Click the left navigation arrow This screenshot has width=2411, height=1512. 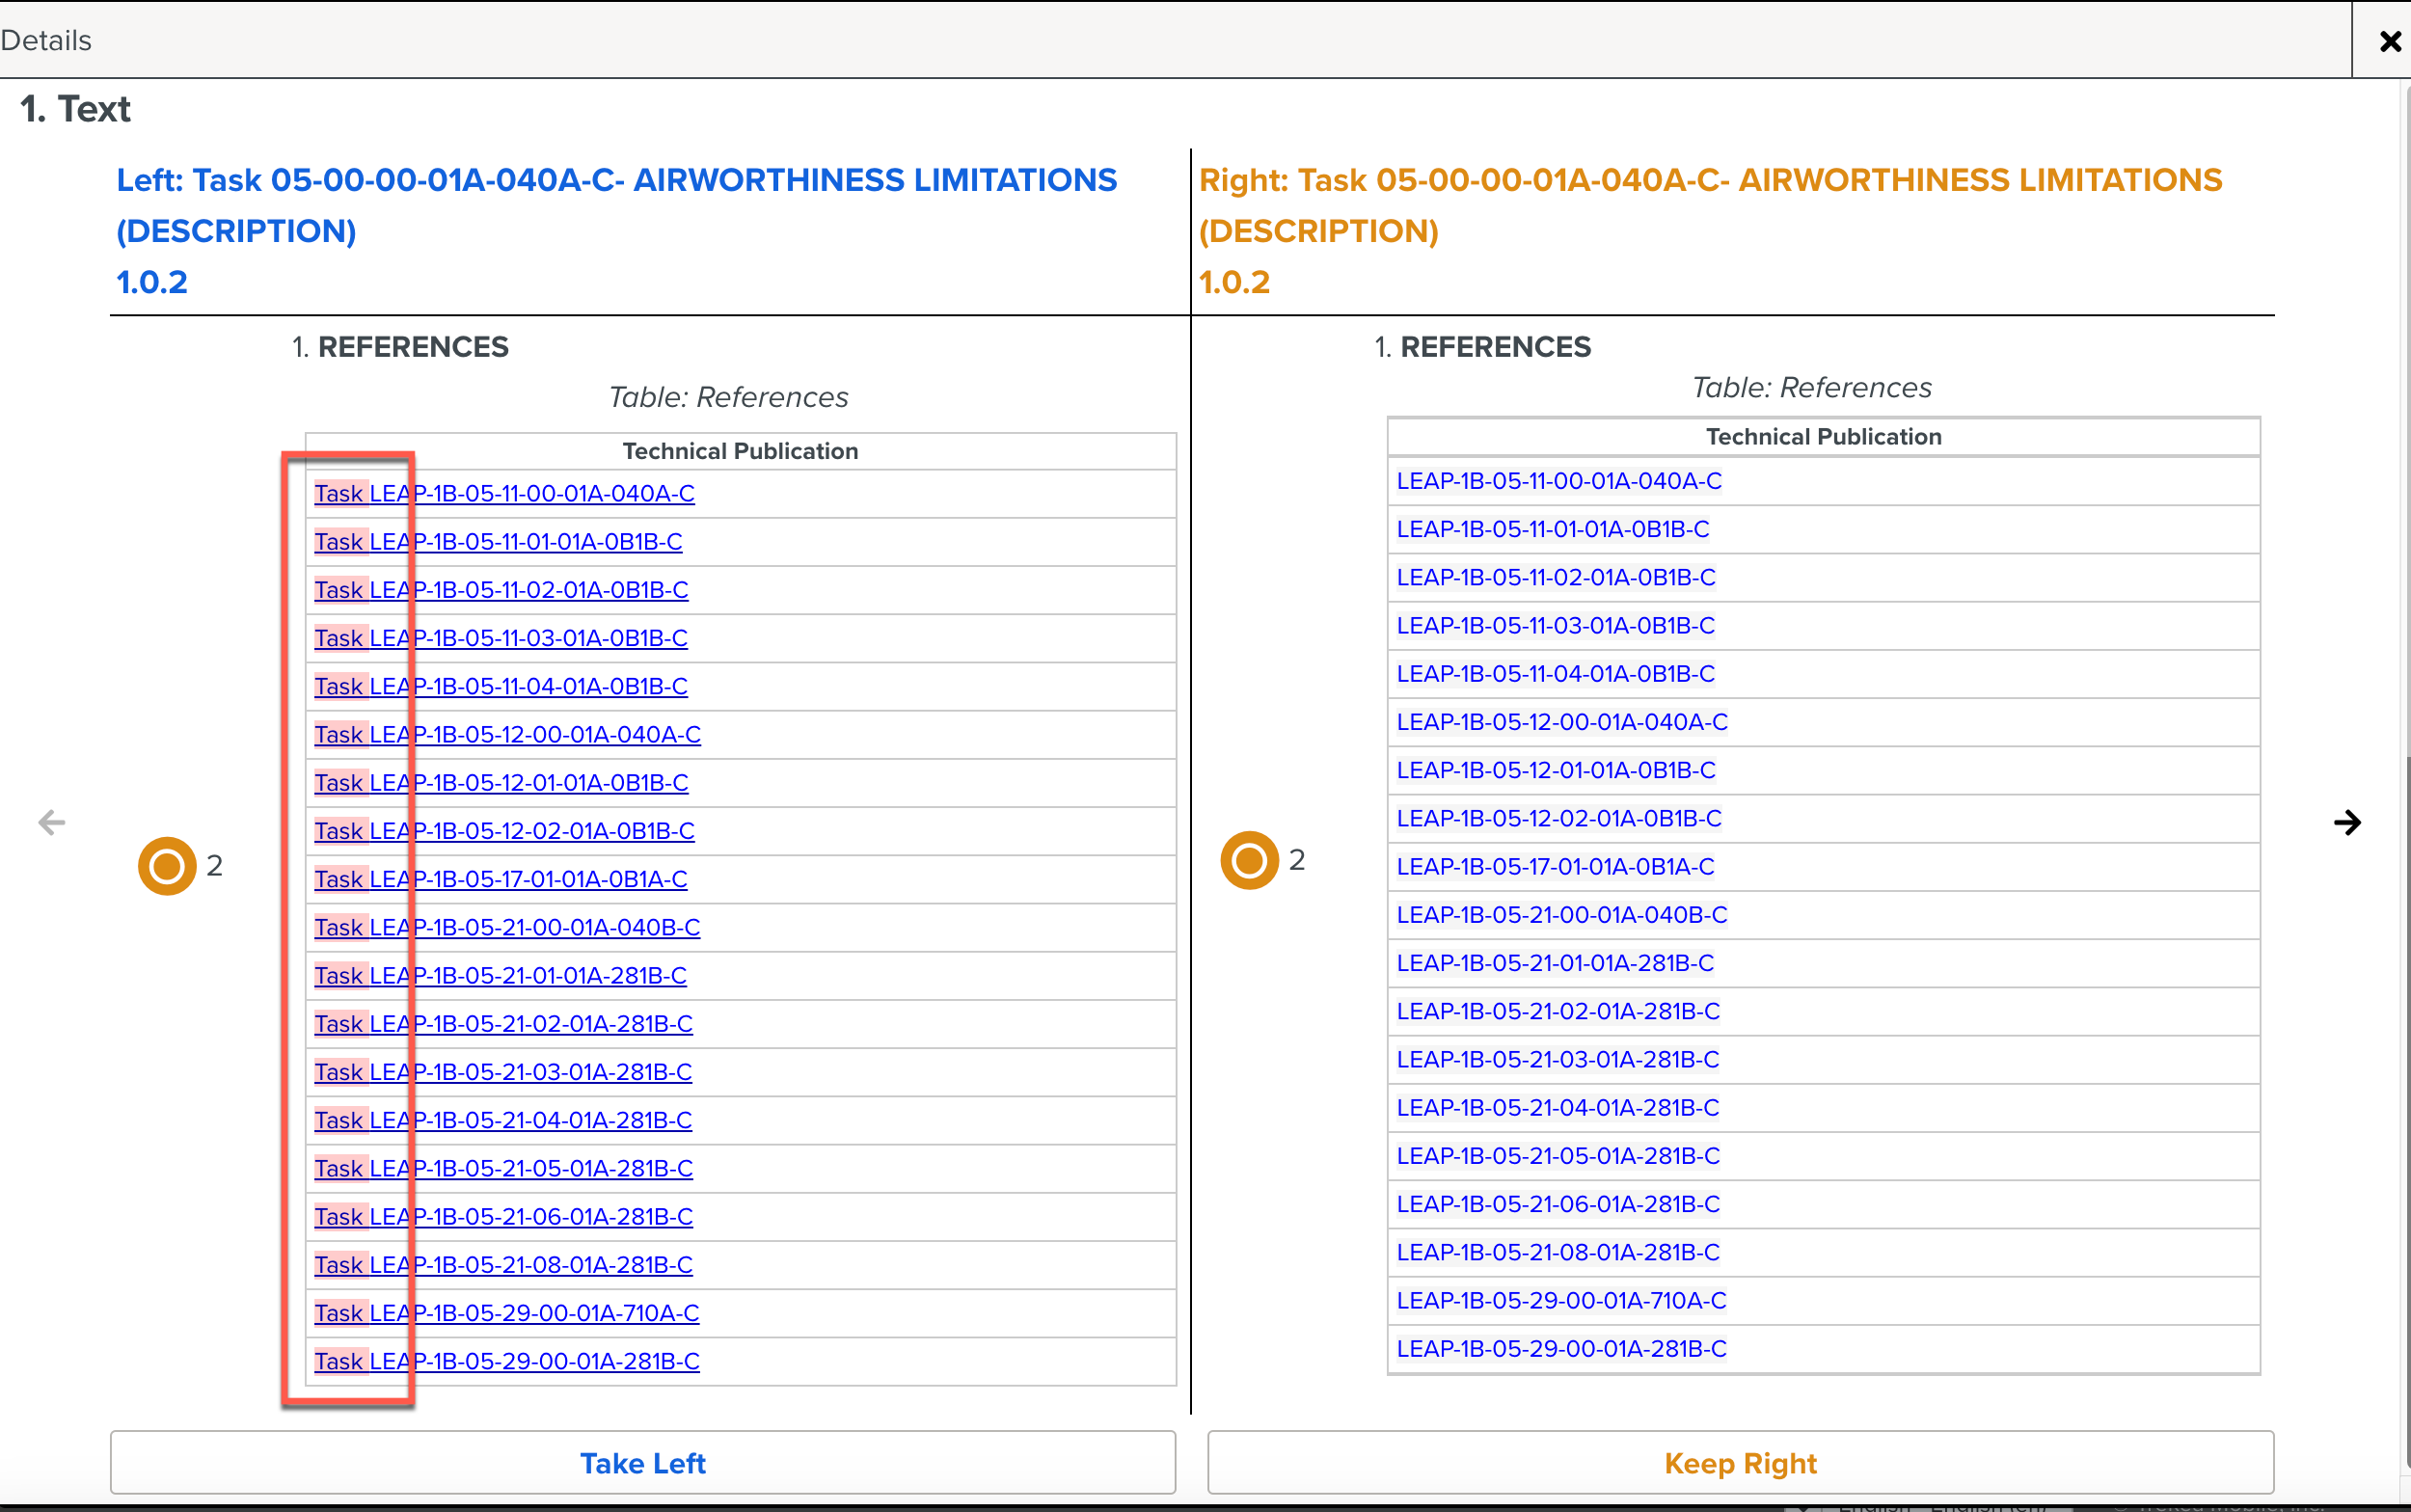click(52, 822)
